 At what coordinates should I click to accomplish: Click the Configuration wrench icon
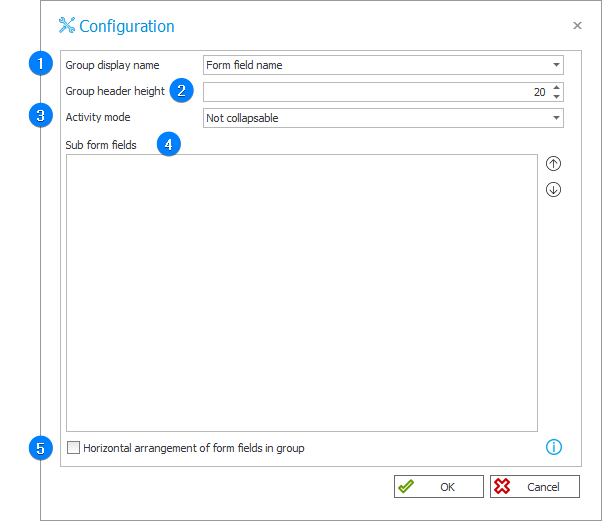(67, 25)
